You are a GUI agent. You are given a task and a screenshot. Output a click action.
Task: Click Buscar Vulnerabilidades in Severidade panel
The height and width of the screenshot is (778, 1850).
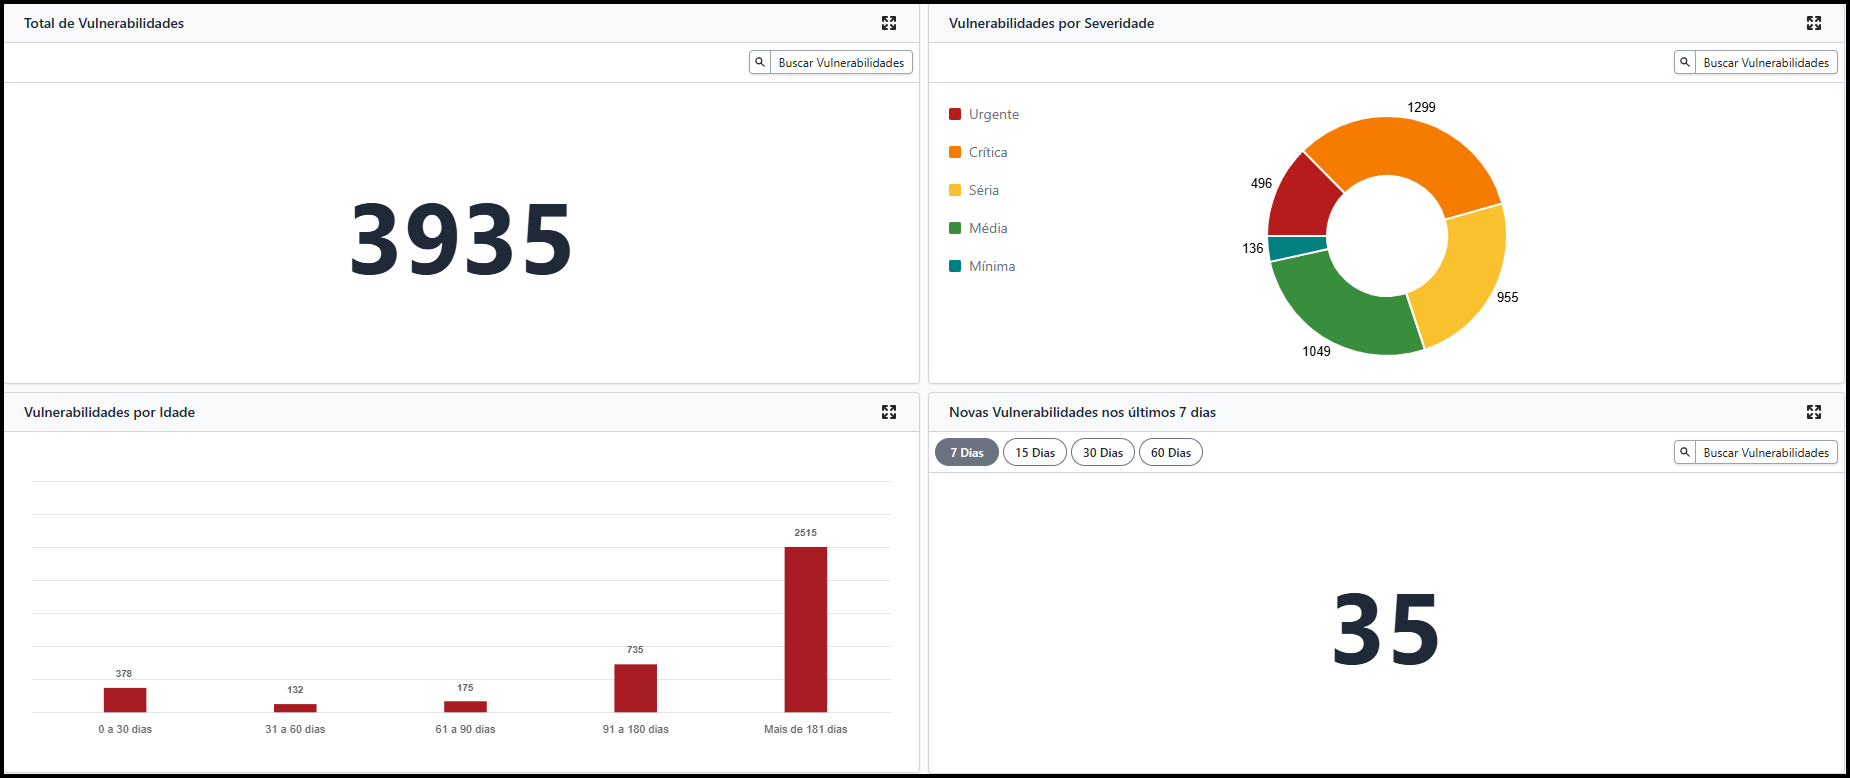click(x=1766, y=62)
